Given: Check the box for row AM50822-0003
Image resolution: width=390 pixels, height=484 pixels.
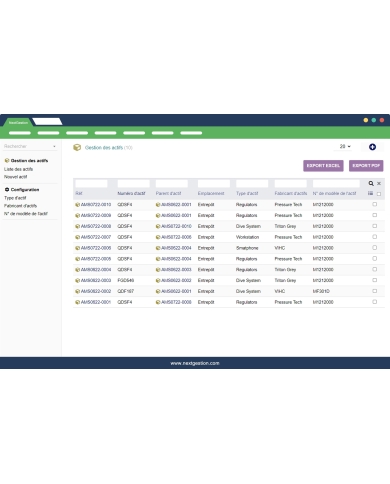Looking at the screenshot, I should pyautogui.click(x=375, y=280).
